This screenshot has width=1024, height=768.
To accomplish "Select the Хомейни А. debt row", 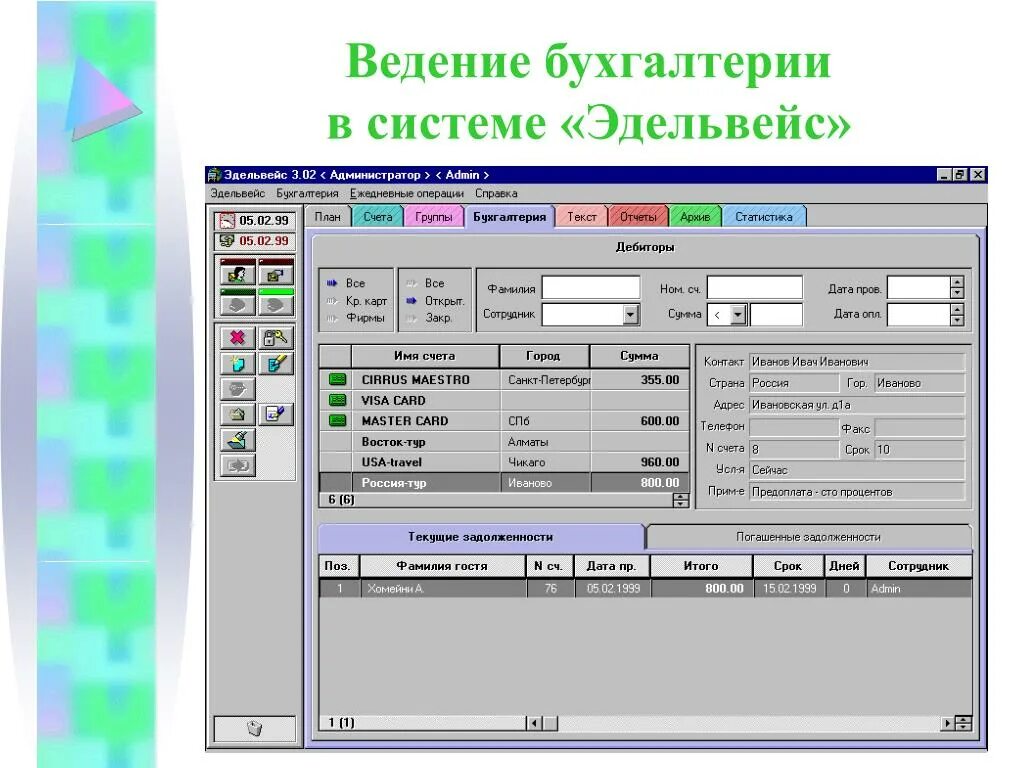I will coord(645,588).
